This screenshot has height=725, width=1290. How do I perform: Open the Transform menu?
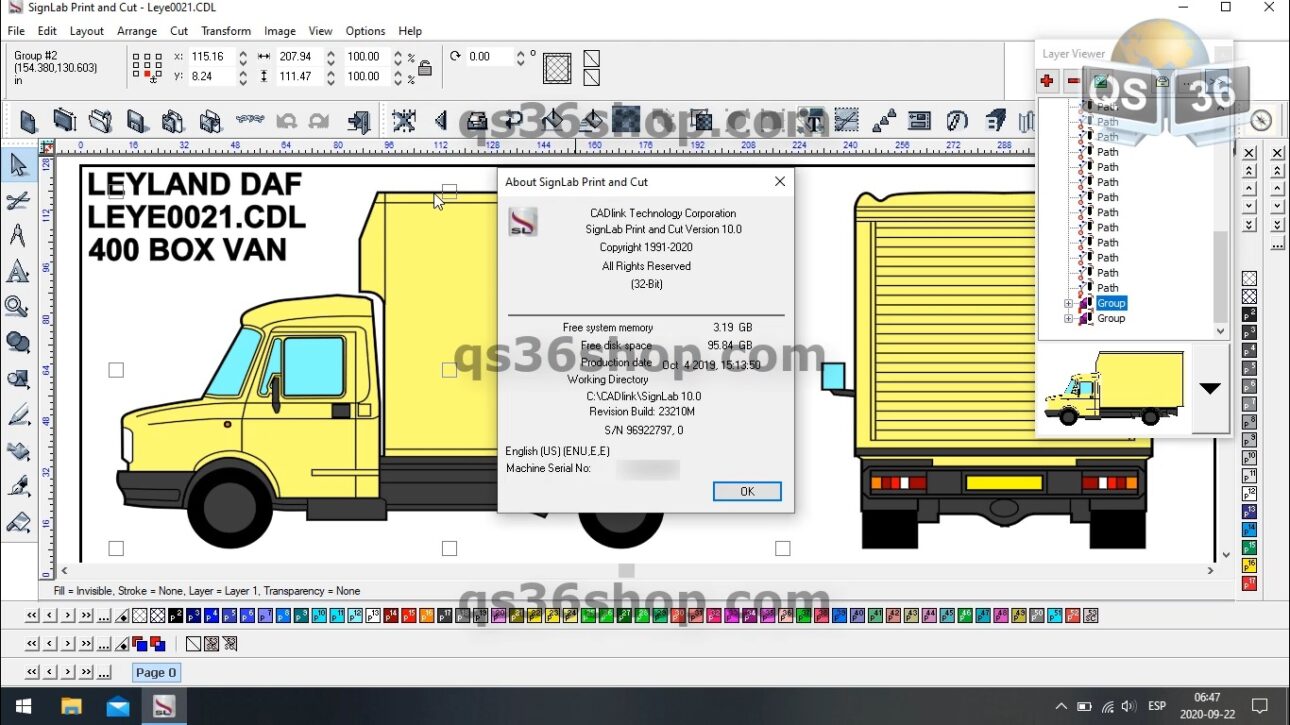[226, 31]
